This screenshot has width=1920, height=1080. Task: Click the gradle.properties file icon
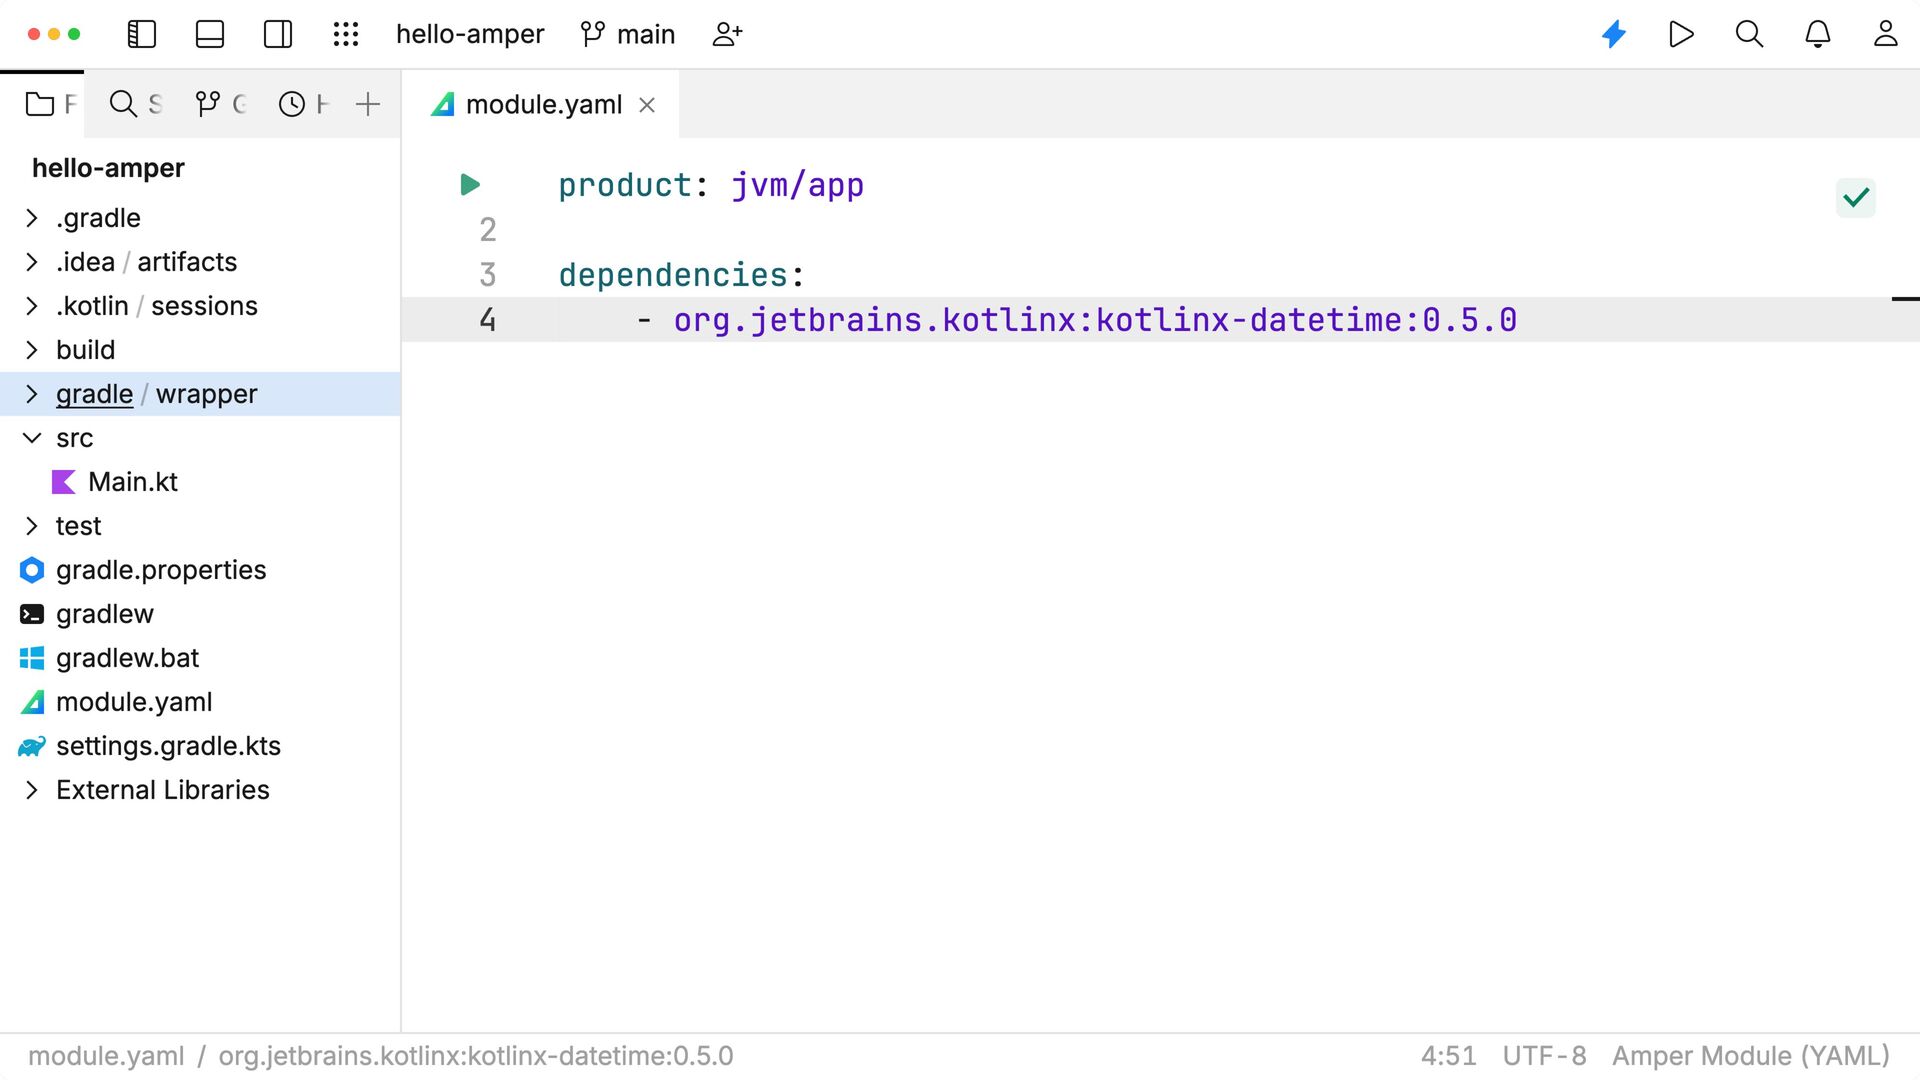pyautogui.click(x=32, y=570)
